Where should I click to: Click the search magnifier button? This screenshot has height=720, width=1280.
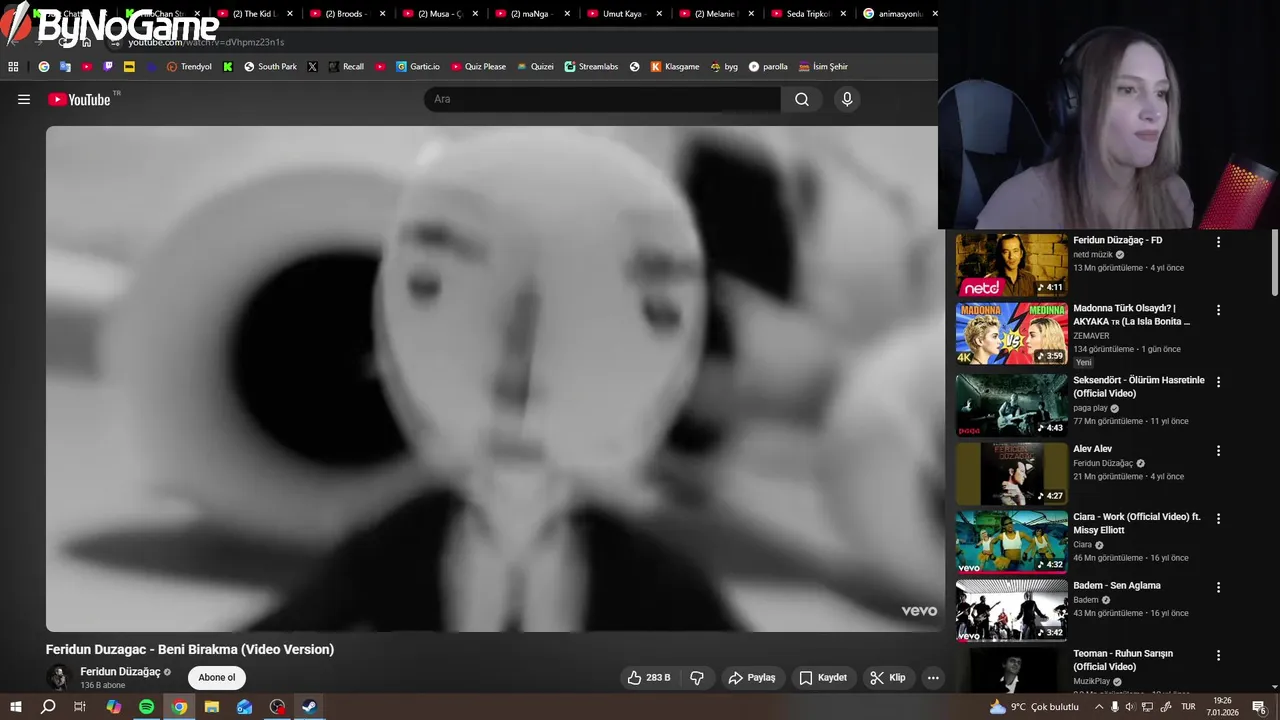(801, 99)
